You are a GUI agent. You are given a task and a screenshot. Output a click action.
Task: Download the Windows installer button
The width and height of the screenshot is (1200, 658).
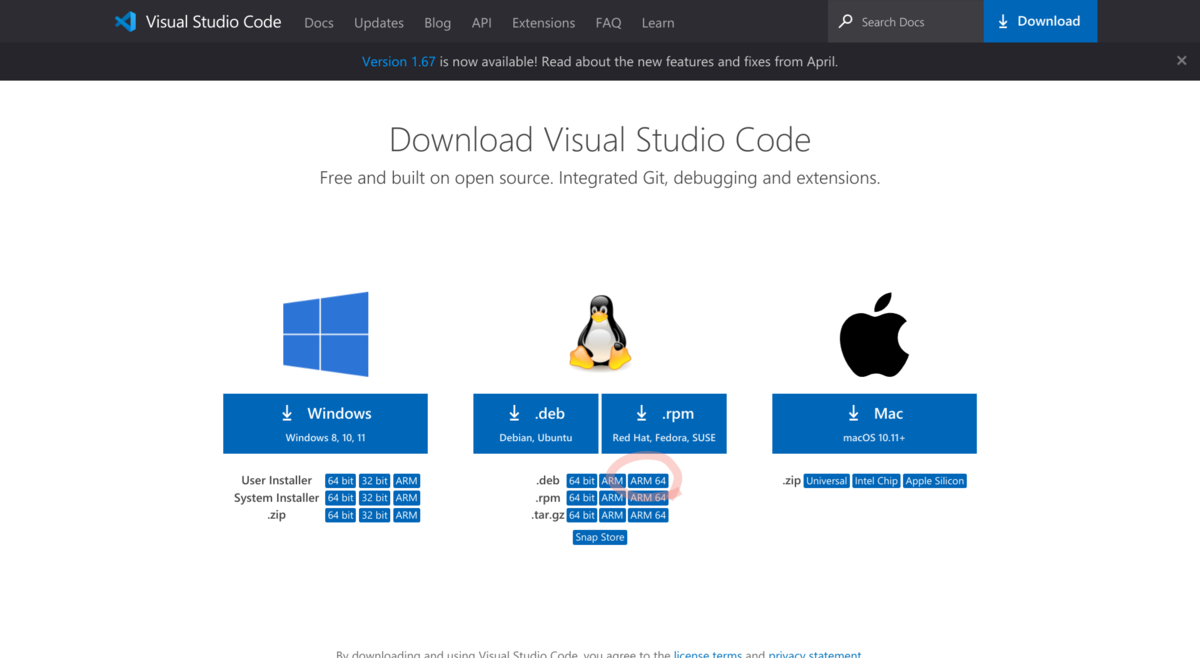325,423
